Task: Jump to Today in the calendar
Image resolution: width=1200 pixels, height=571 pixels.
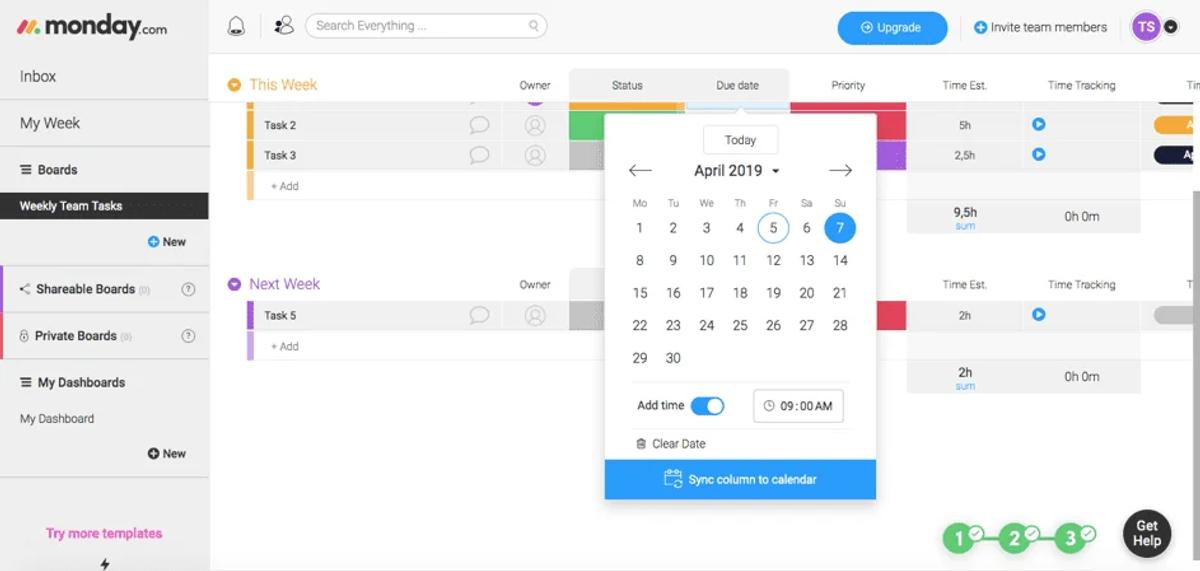Action: click(x=740, y=140)
